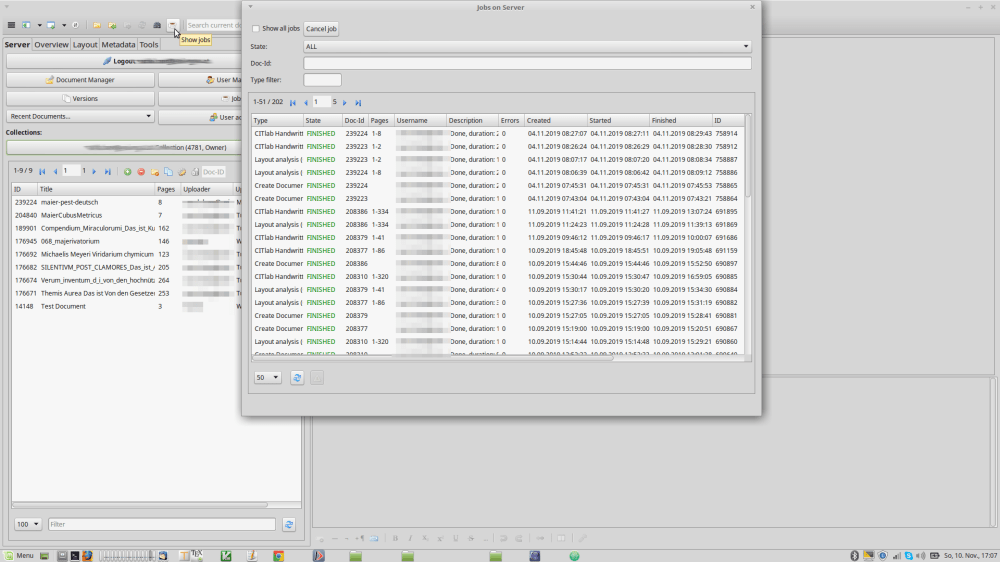Click the reload icon in Jobs dialog
Screen dimensions: 1000x562
(297, 377)
